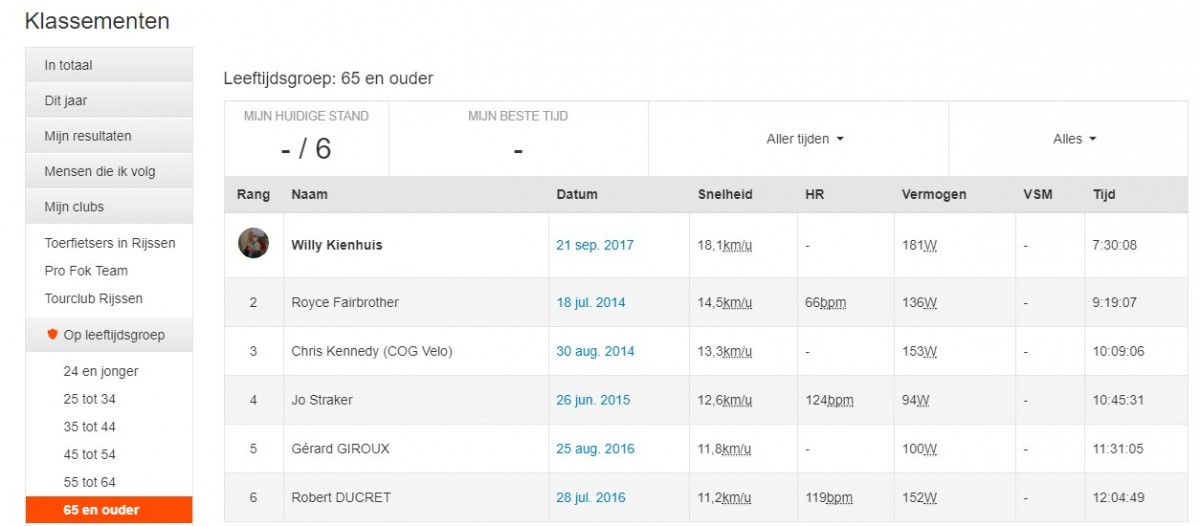Open the Alles filter dropdown
The height and width of the screenshot is (526, 1200).
tap(1075, 139)
